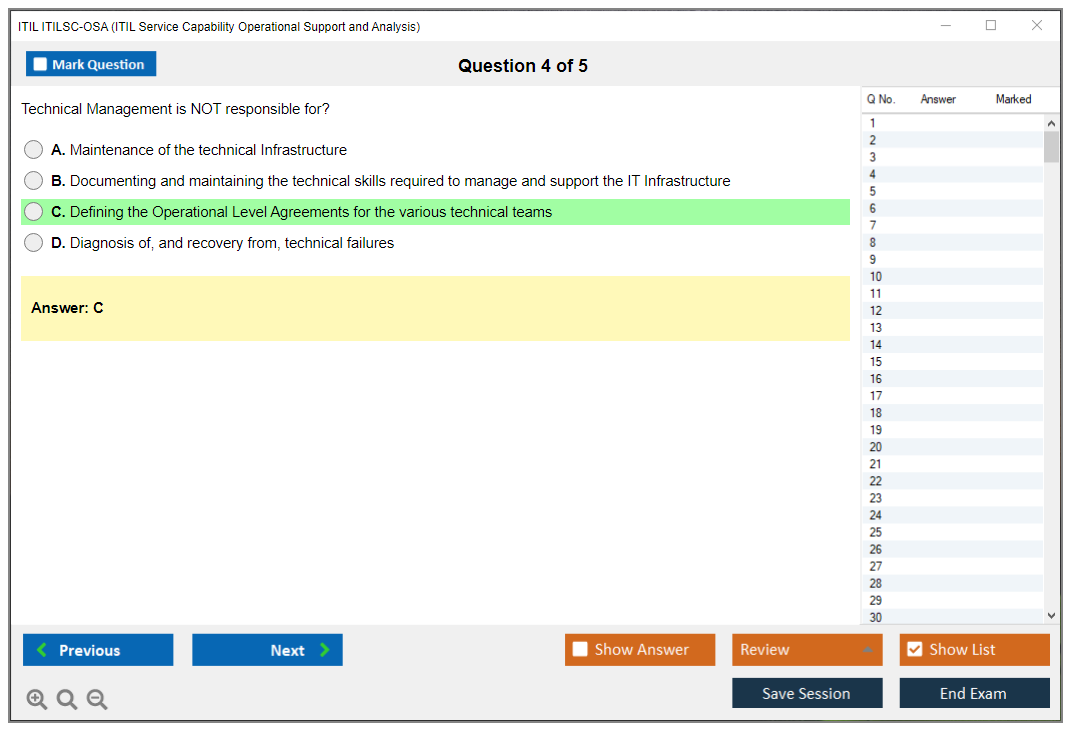Uncheck the Show List checkbox
The width and height of the screenshot is (1075, 735).
click(914, 650)
